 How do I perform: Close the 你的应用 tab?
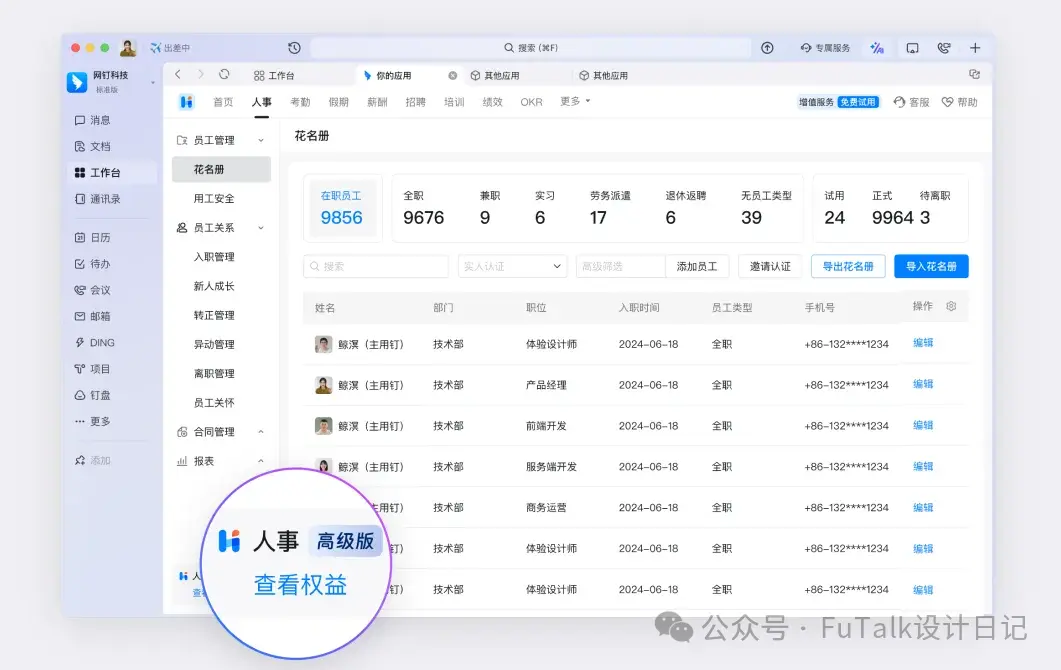tap(453, 76)
